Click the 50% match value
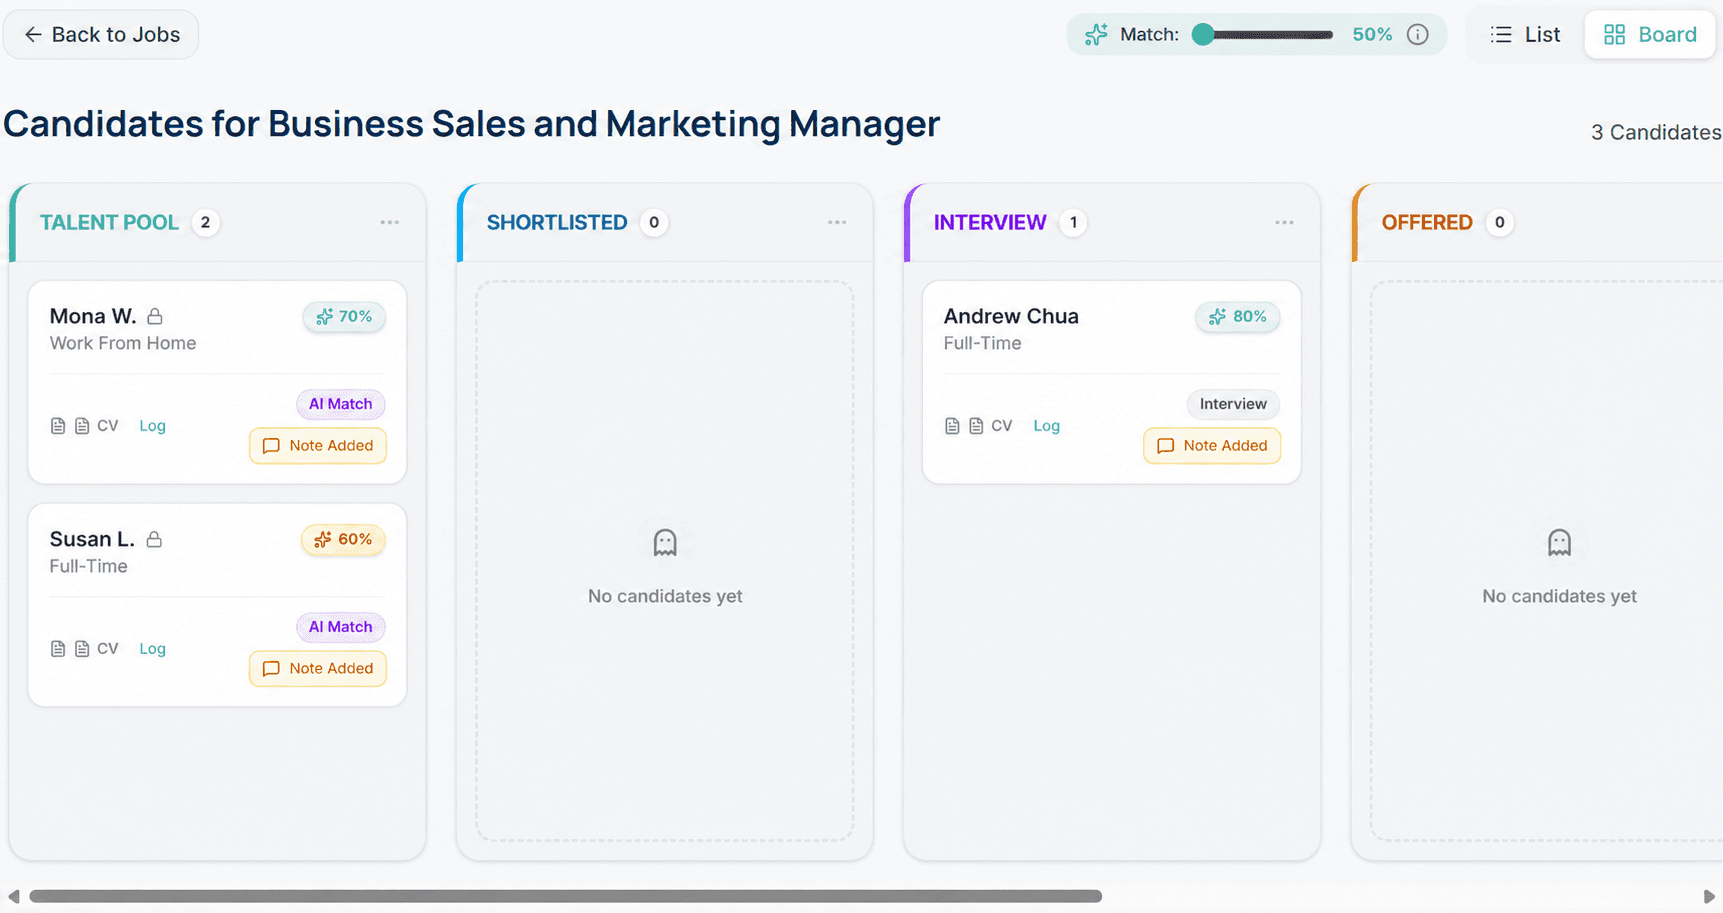Viewport: 1723px width, 913px height. click(x=1372, y=35)
